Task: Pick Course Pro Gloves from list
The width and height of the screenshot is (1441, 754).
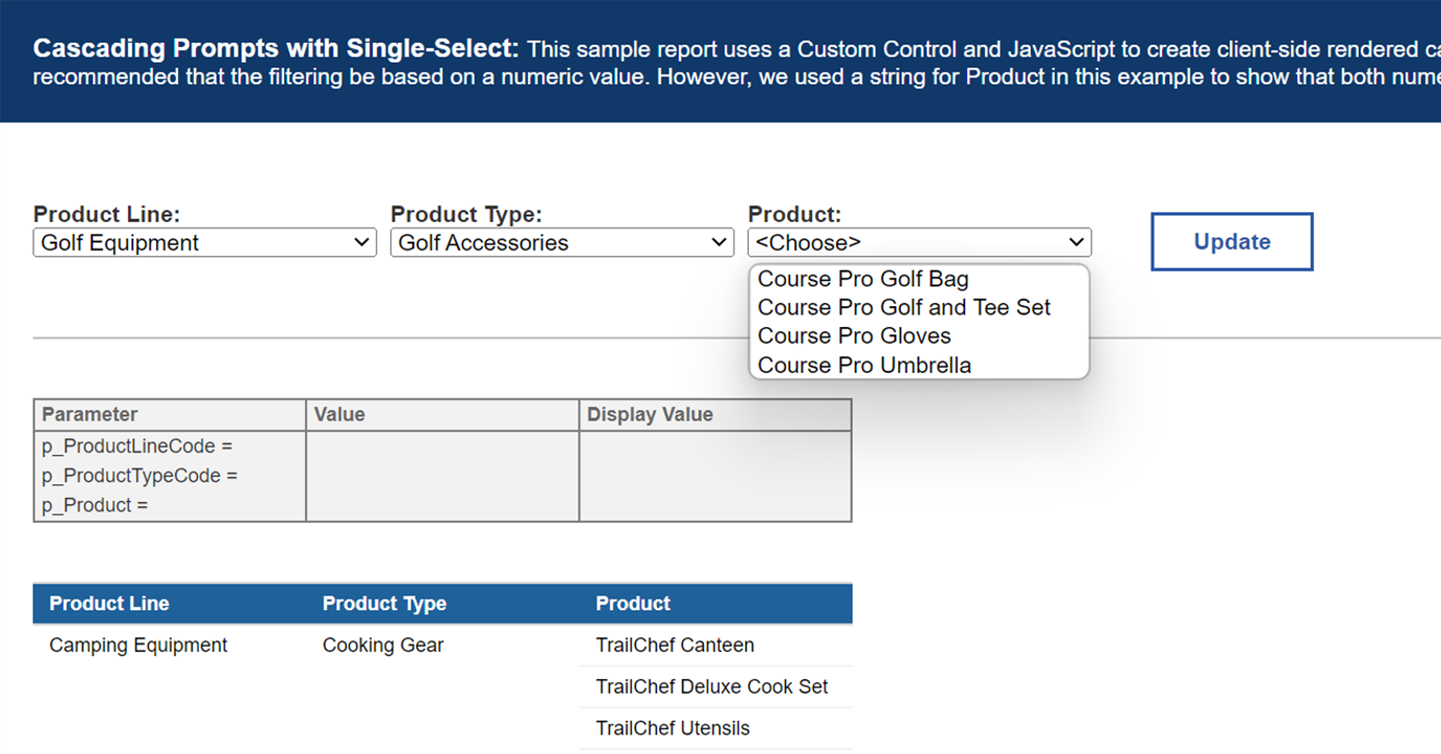Action: (854, 336)
